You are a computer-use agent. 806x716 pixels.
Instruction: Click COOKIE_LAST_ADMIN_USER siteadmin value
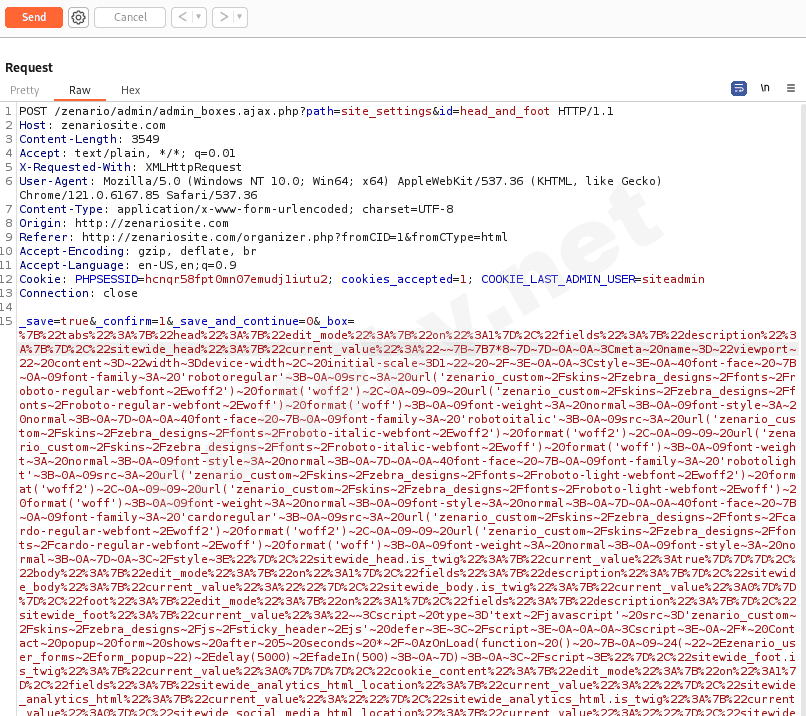pos(673,279)
